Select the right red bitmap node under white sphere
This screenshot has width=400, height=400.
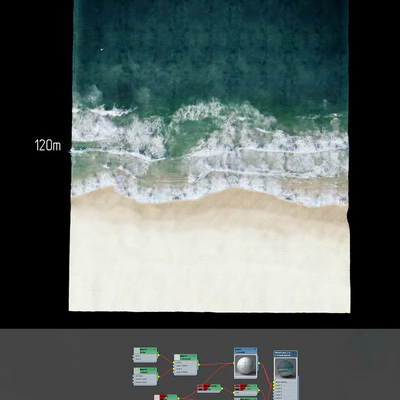[246, 389]
